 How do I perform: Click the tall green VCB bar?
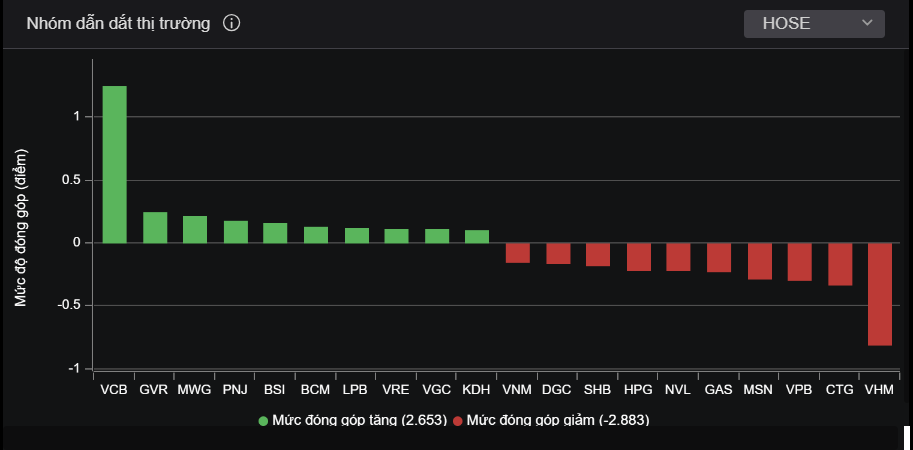click(115, 164)
